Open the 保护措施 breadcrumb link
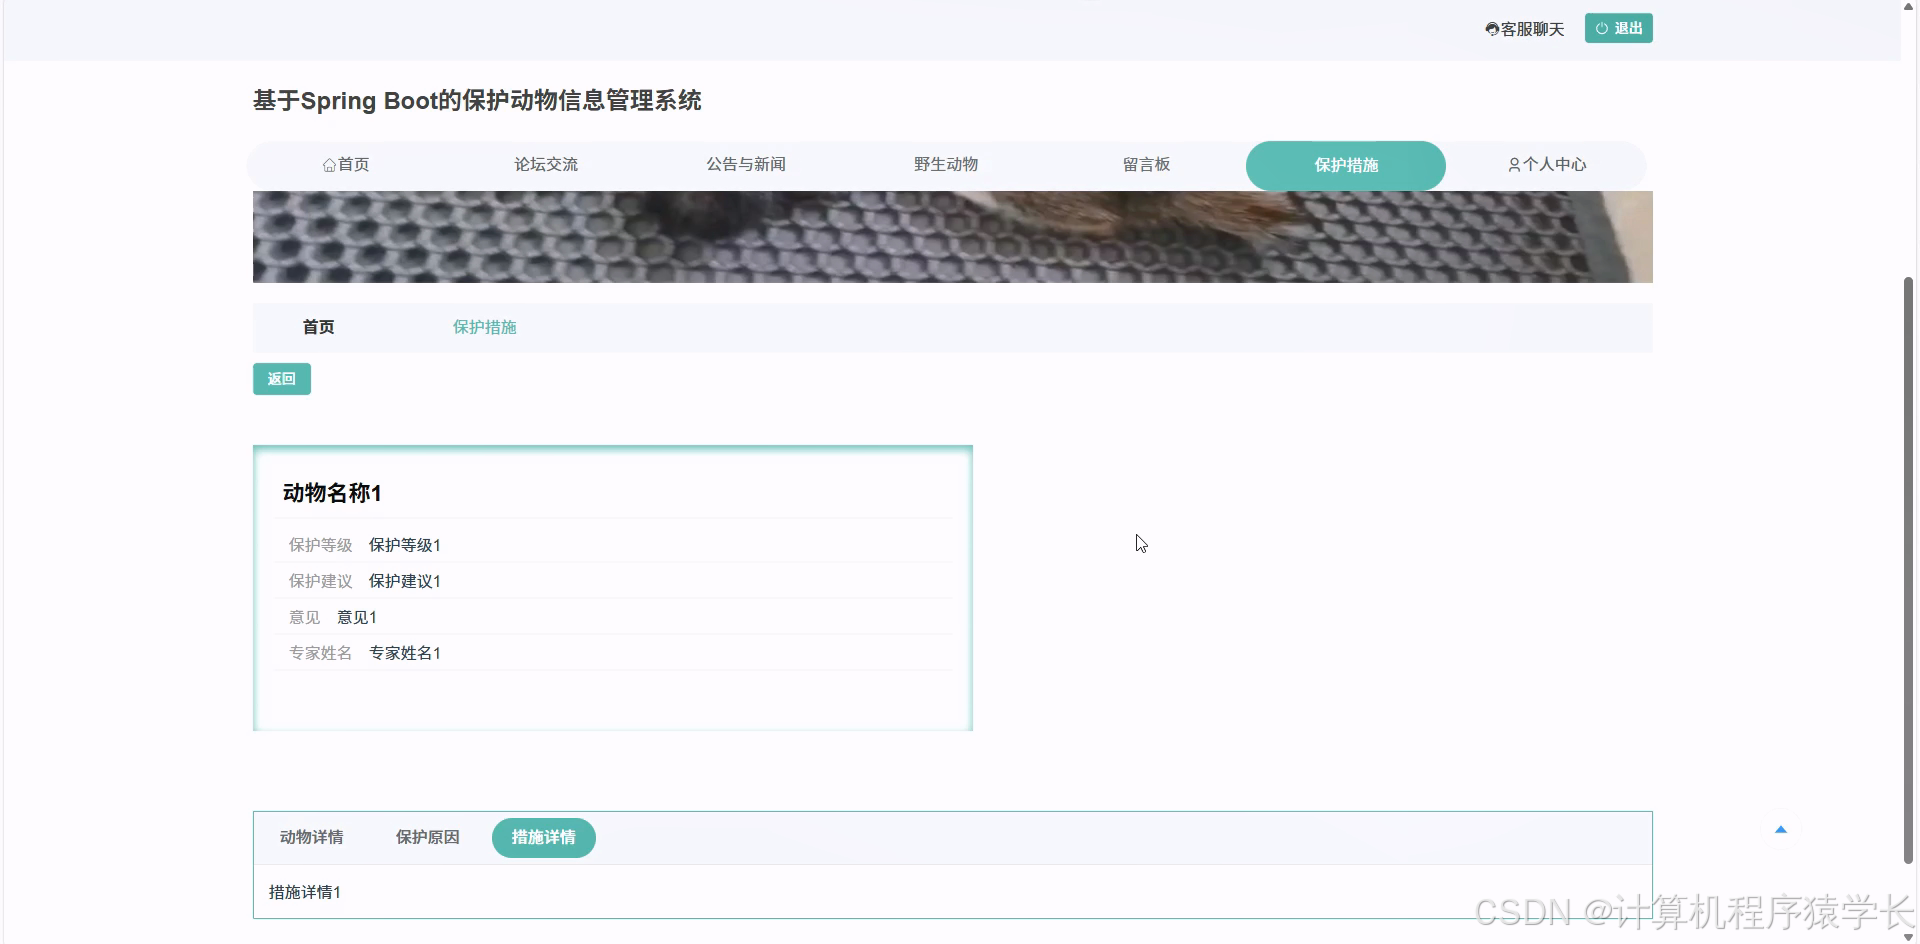Viewport: 1920px width, 944px height. coord(484,327)
